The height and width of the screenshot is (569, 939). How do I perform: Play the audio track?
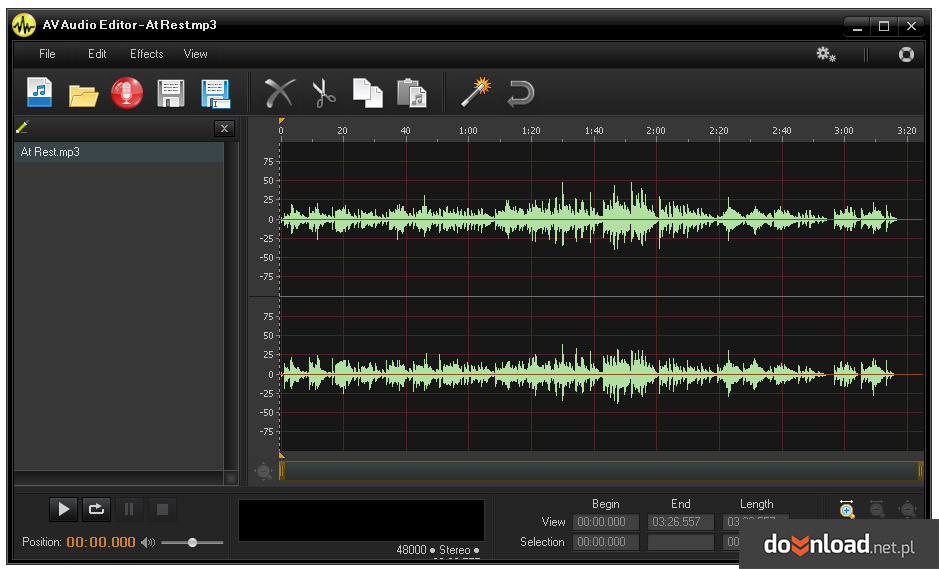click(x=63, y=509)
